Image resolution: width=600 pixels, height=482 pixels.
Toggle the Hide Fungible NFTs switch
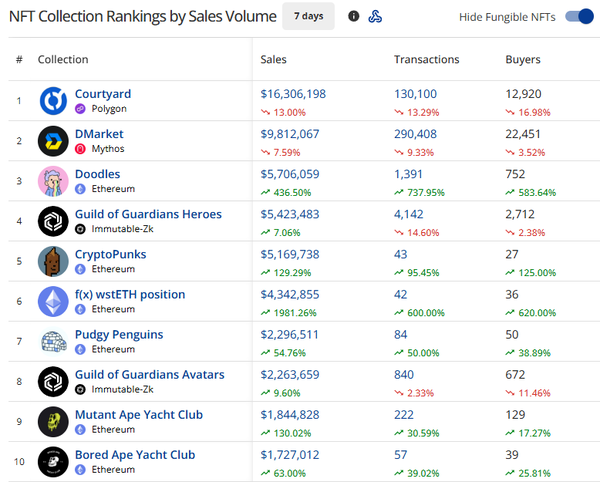(579, 16)
